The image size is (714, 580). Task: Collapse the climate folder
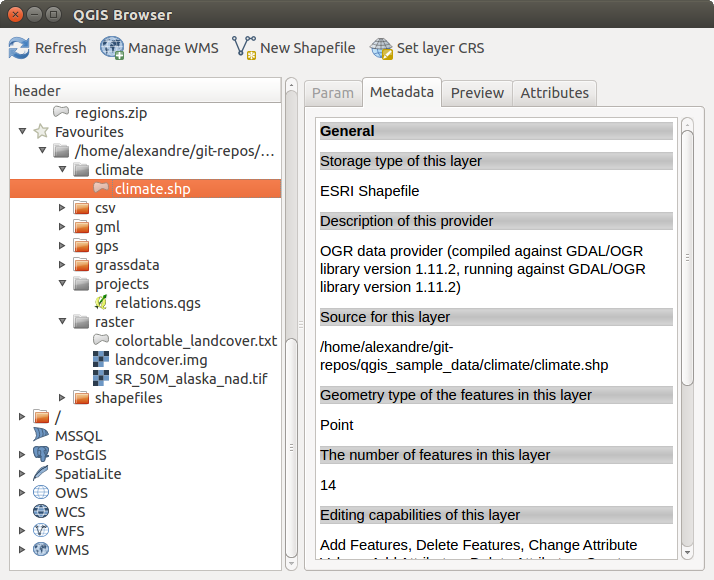tap(63, 170)
